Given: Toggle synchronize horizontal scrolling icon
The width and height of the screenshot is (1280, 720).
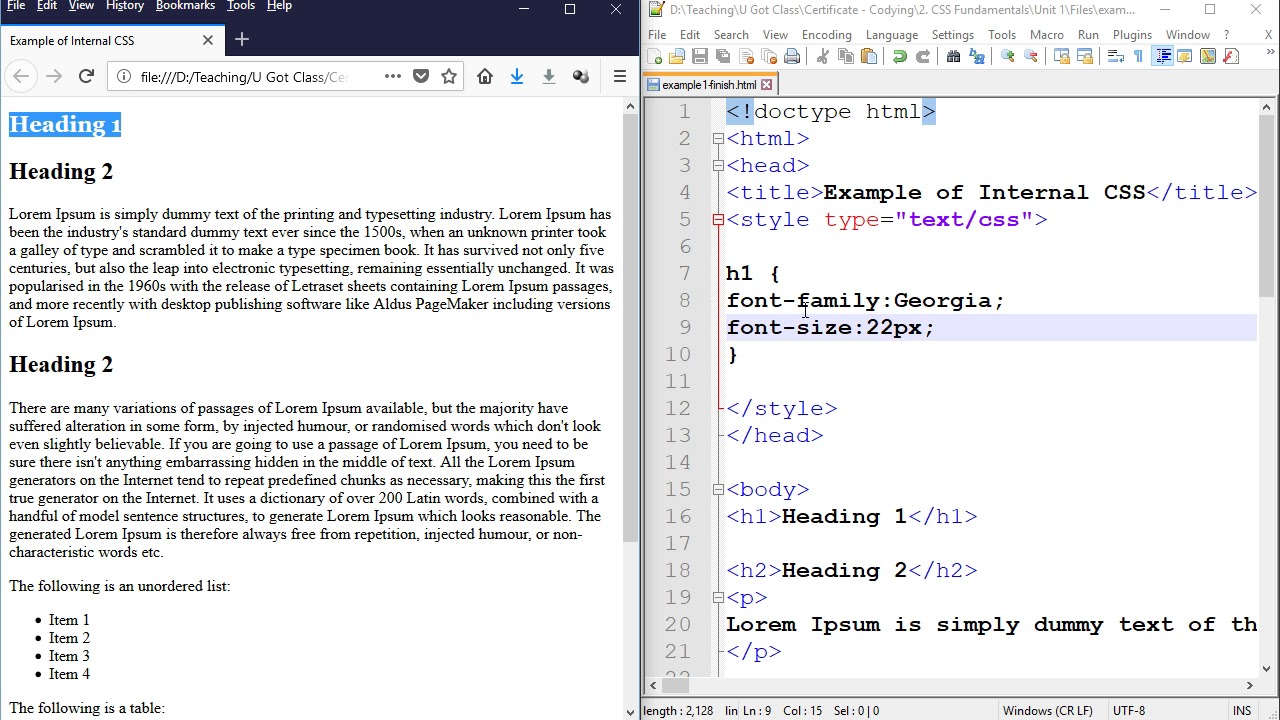Looking at the screenshot, I should (x=1084, y=57).
